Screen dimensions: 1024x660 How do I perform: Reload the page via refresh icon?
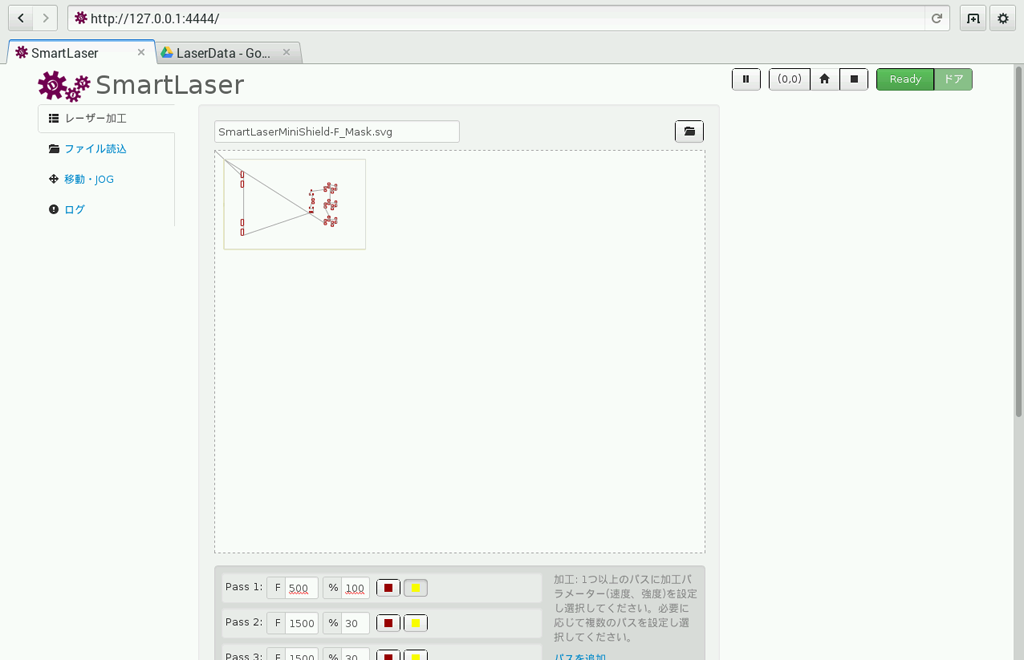tap(936, 18)
